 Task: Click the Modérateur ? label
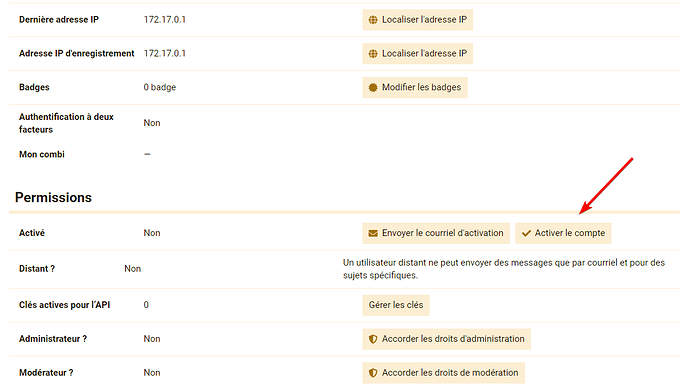46,373
